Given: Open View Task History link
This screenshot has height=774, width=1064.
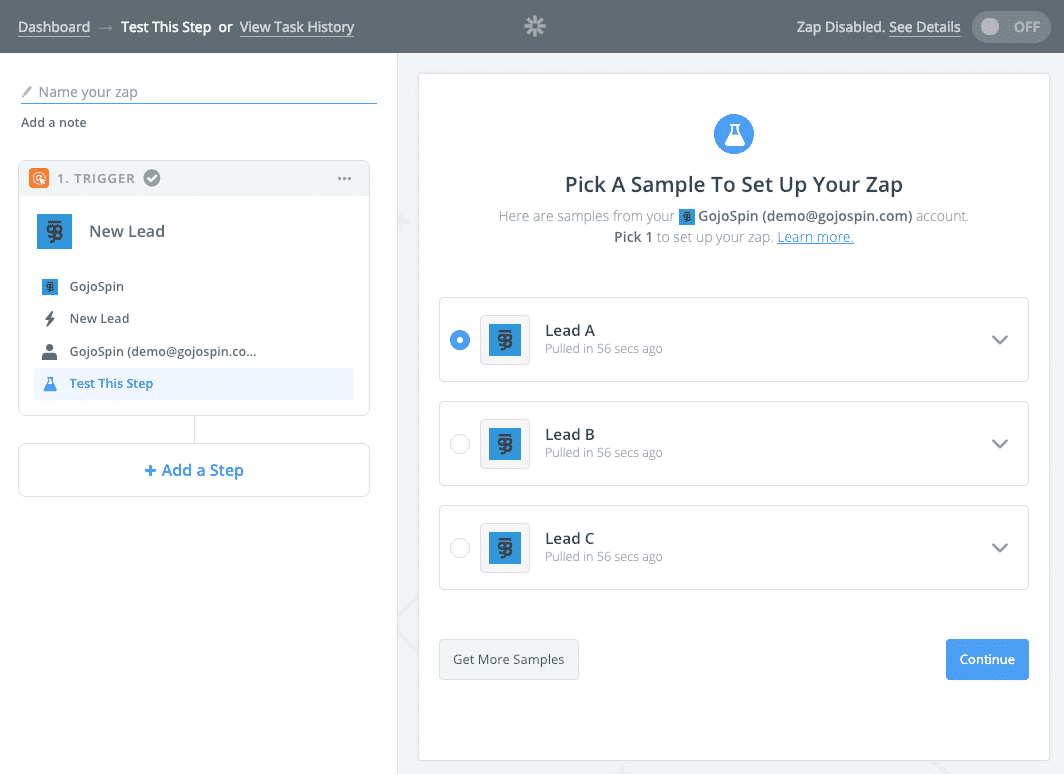Looking at the screenshot, I should click(x=297, y=27).
